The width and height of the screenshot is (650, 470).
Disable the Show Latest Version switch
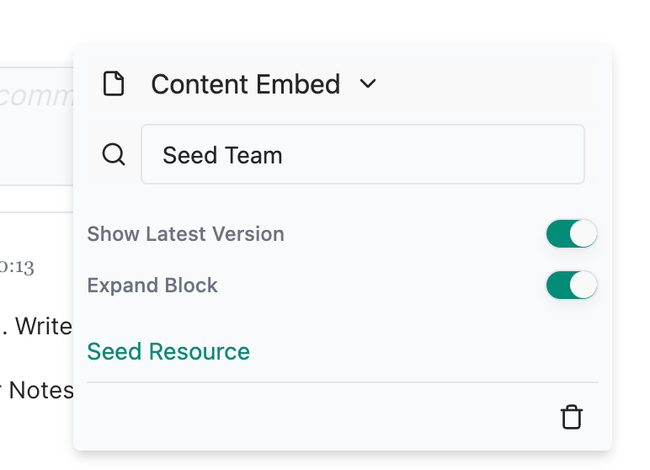571,234
